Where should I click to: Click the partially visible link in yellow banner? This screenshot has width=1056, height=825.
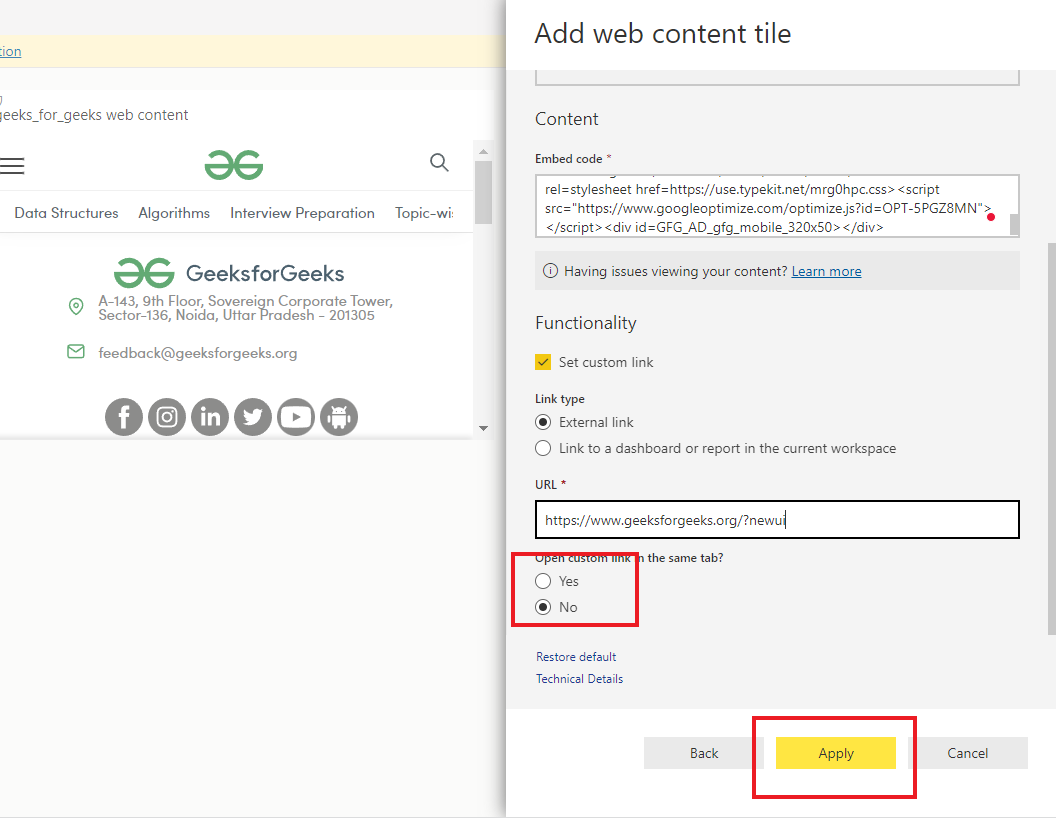coord(11,51)
